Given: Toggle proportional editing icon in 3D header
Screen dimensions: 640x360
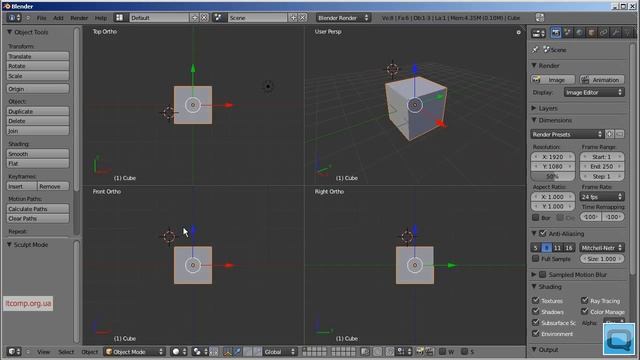Looking at the screenshot, I should (378, 351).
